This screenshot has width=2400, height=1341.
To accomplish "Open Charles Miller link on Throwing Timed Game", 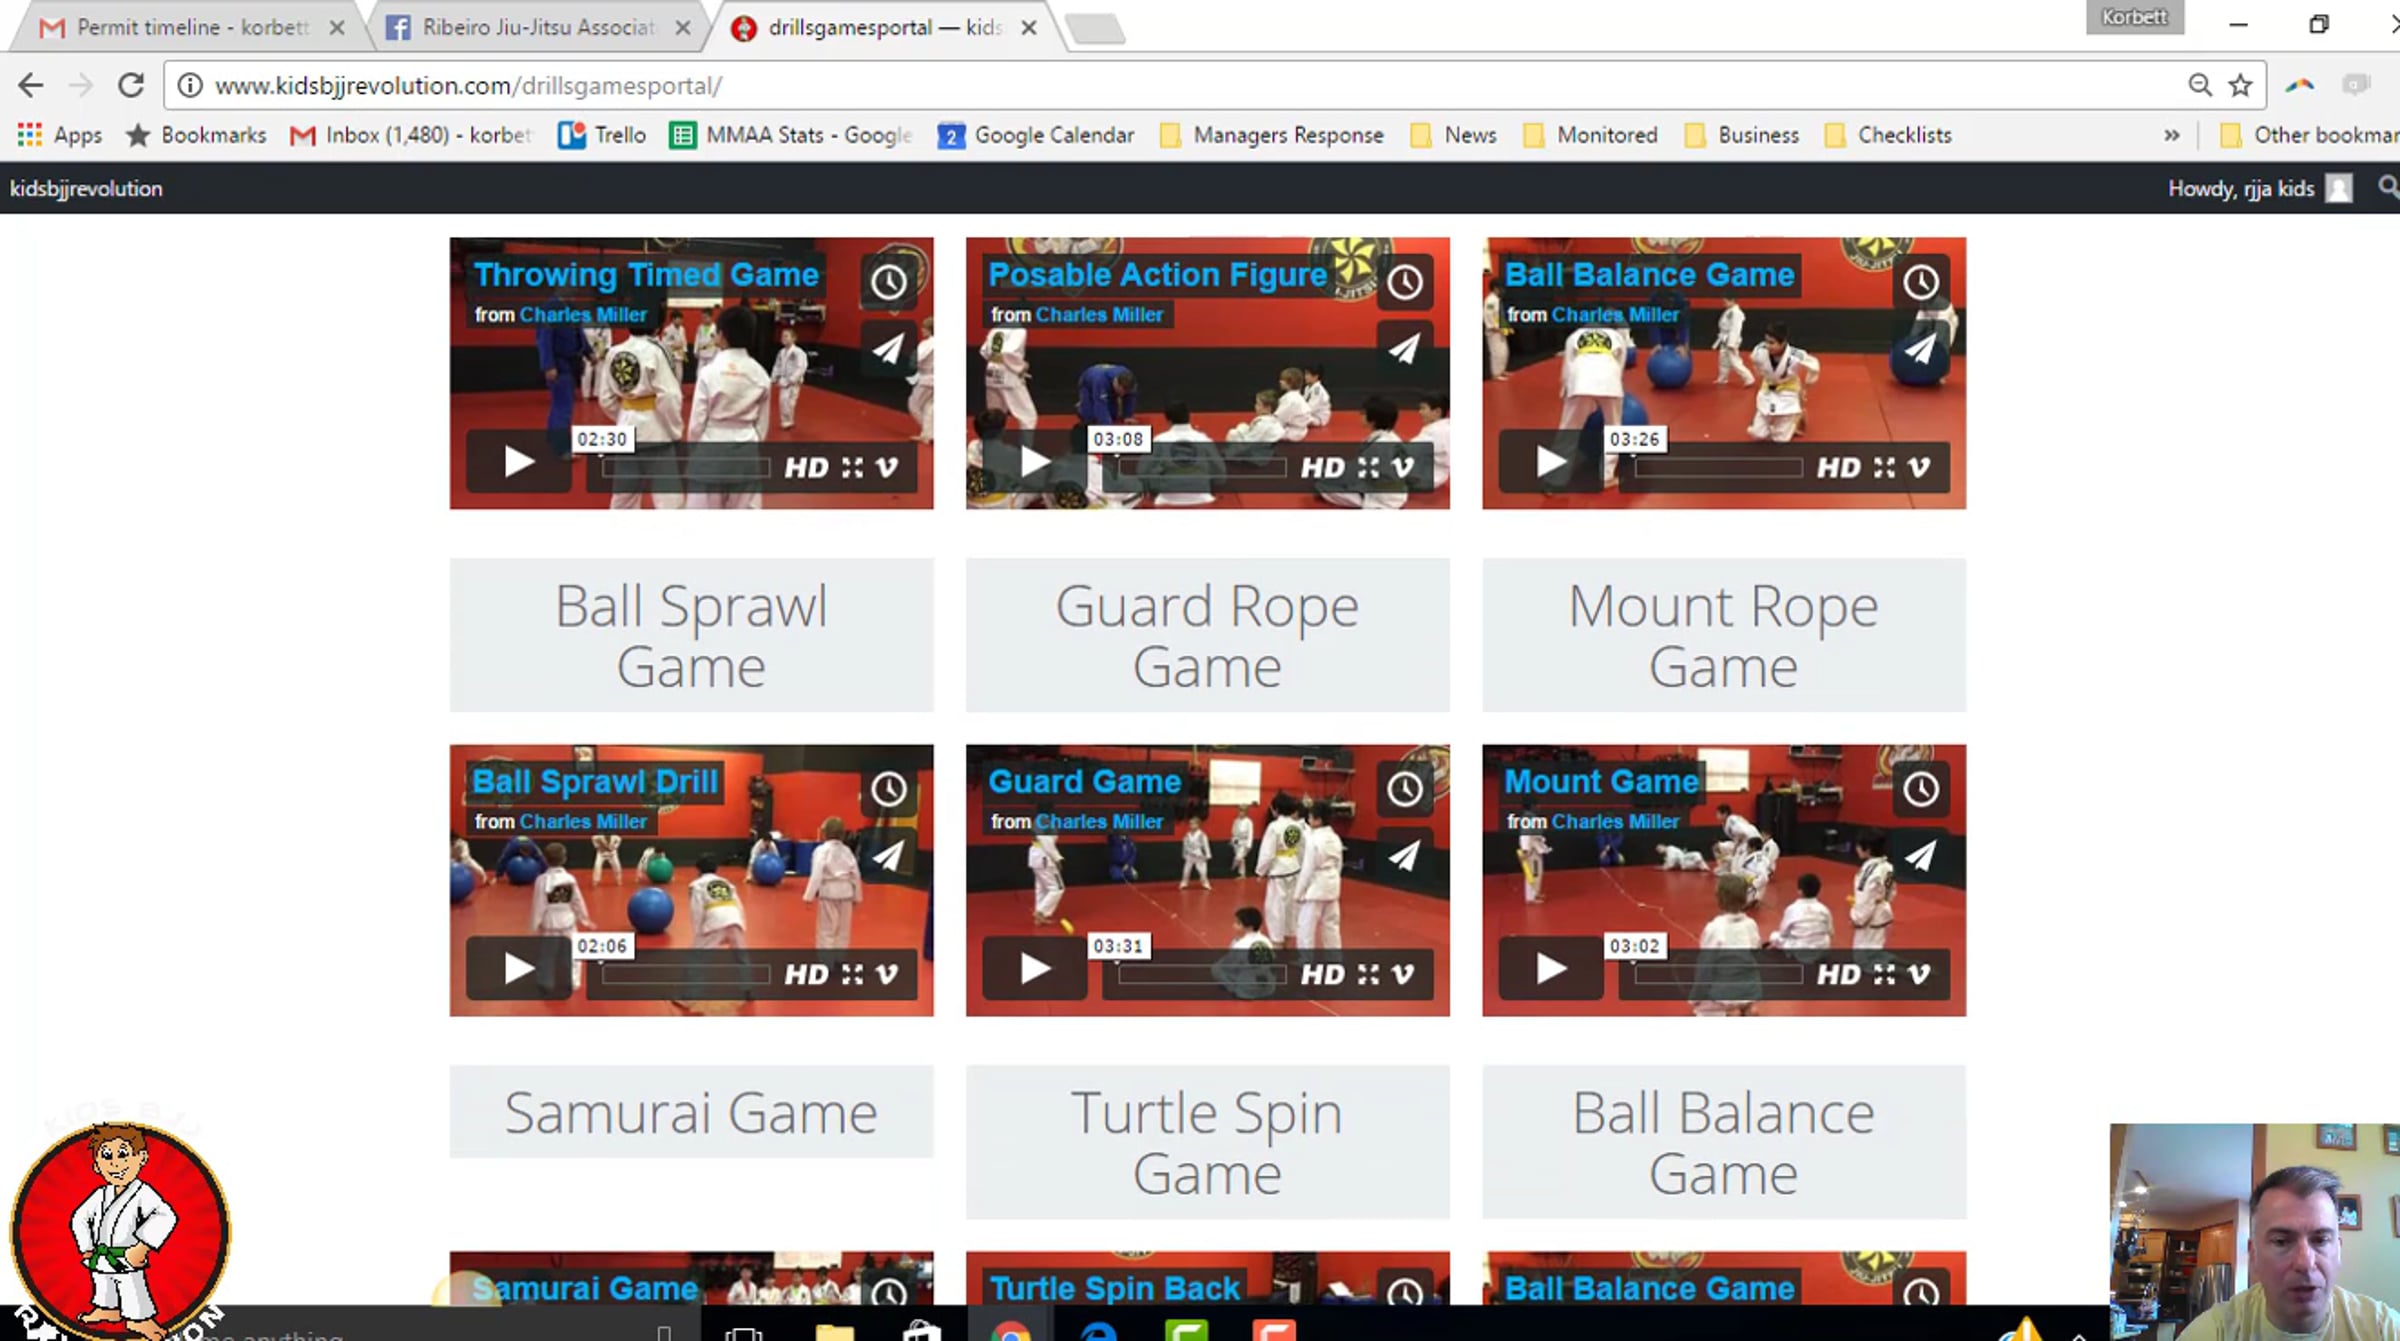I will point(583,315).
